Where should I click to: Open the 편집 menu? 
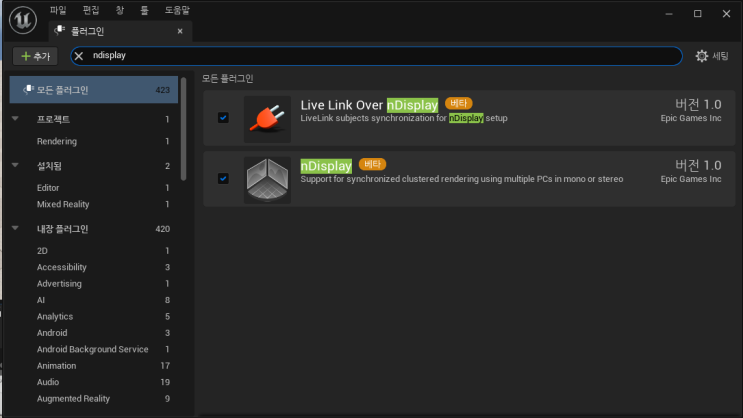click(x=91, y=10)
